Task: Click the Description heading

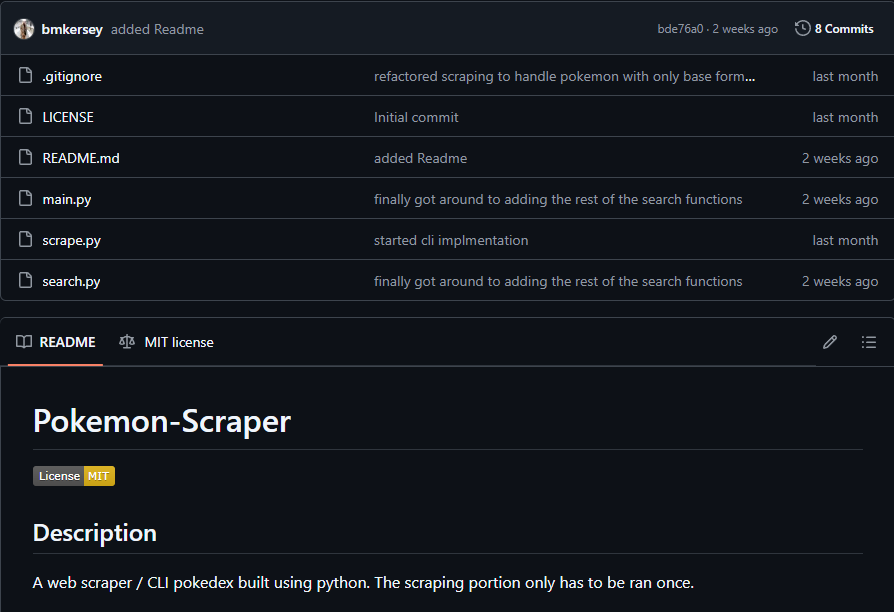Action: tap(95, 533)
